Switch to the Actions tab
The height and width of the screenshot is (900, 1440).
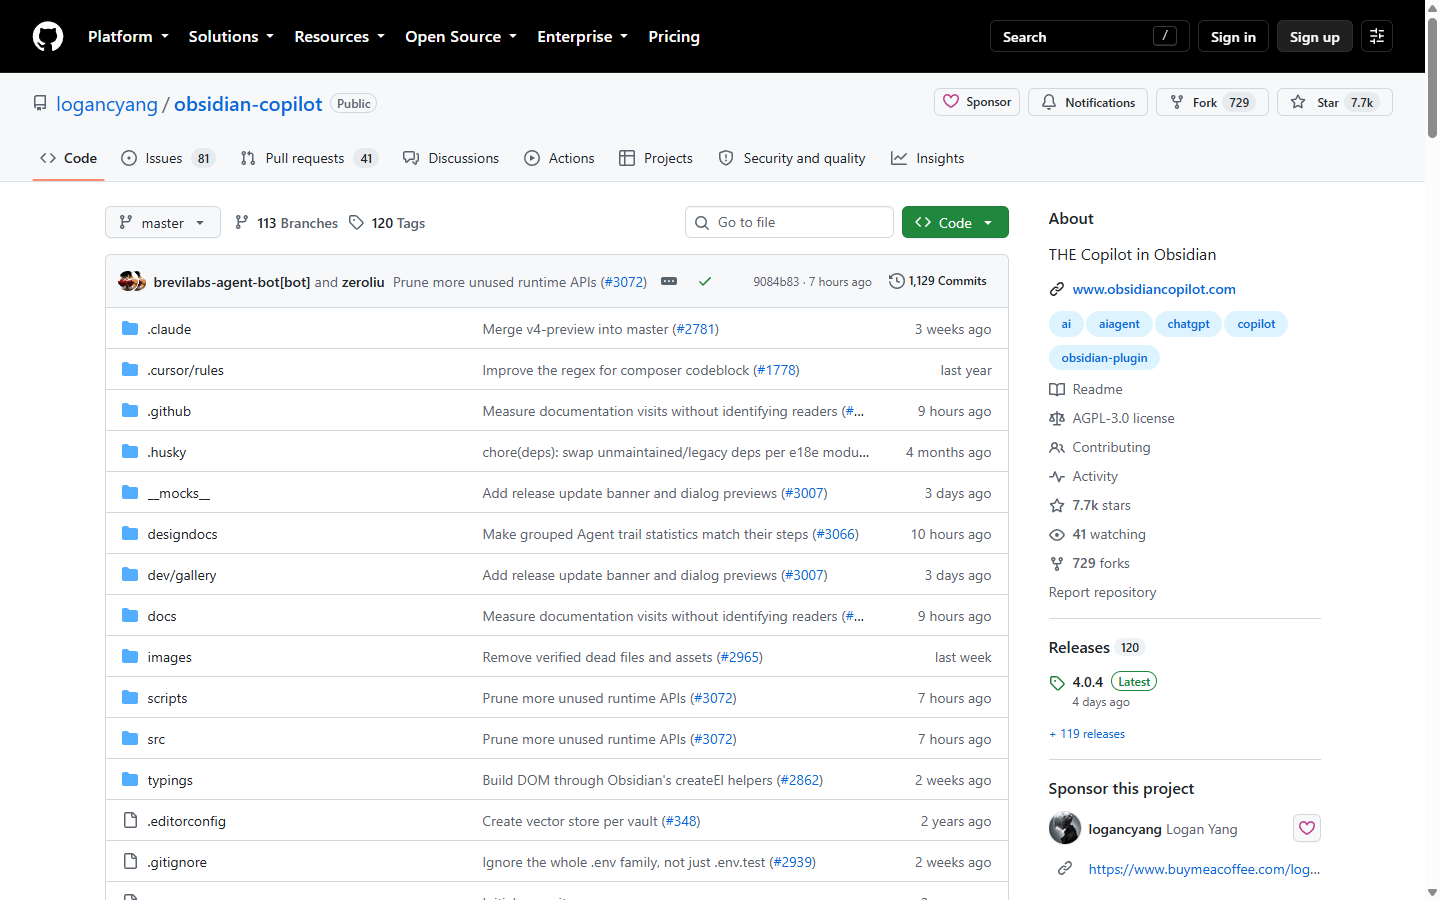[x=559, y=158]
